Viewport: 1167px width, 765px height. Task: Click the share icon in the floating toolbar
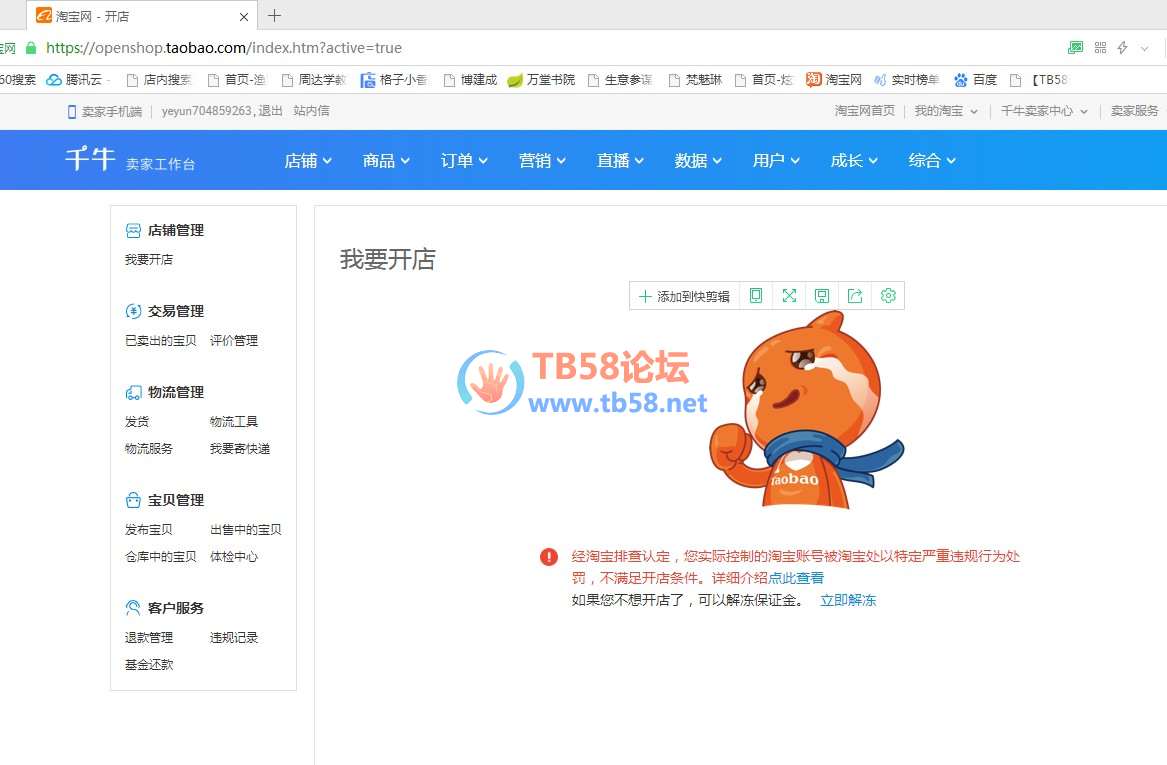pyautogui.click(x=855, y=295)
